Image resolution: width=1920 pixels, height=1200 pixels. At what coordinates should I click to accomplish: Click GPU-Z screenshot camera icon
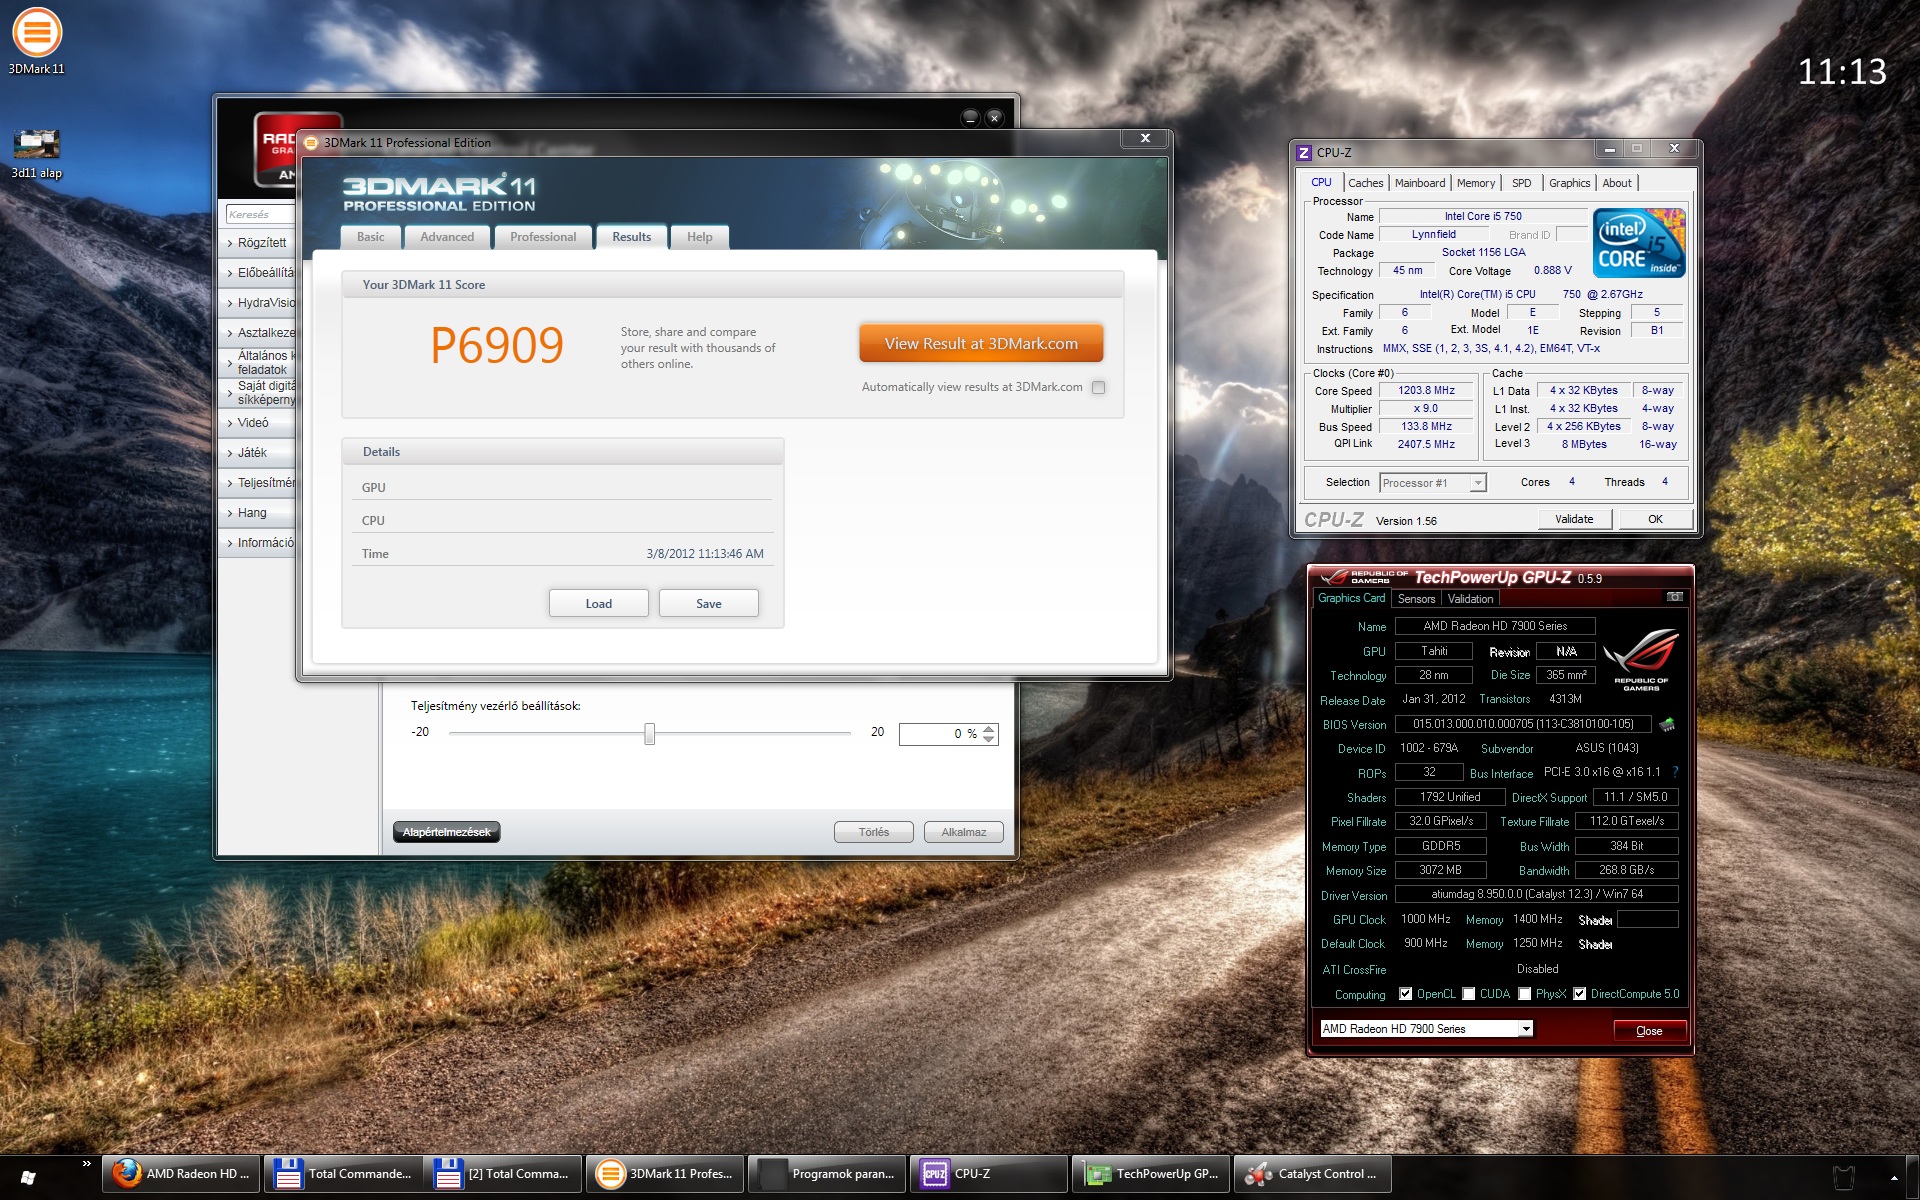pos(1675,597)
